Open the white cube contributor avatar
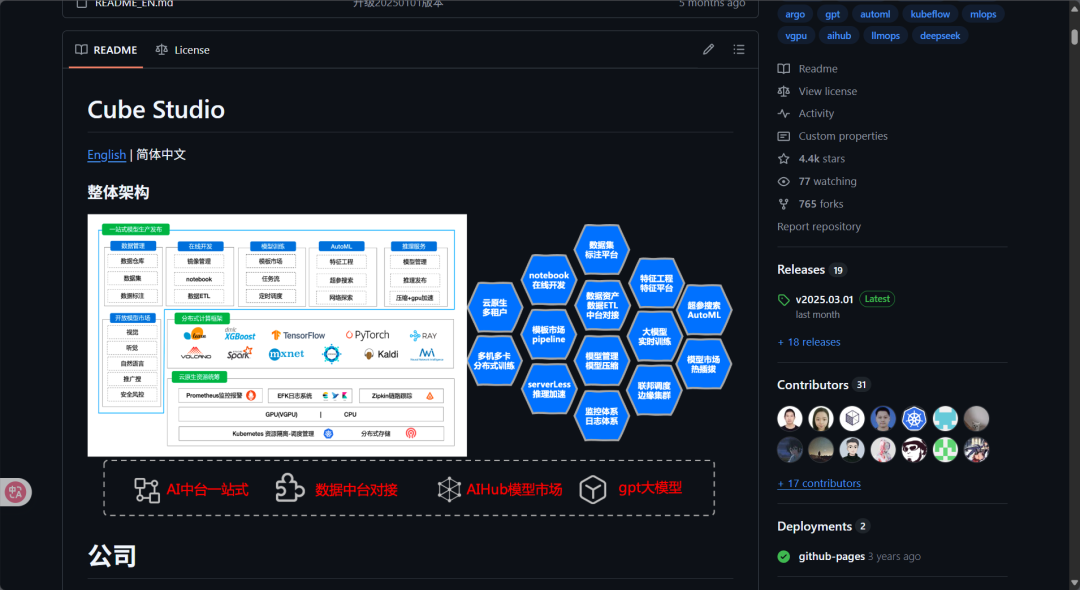The width and height of the screenshot is (1080, 590). (852, 419)
